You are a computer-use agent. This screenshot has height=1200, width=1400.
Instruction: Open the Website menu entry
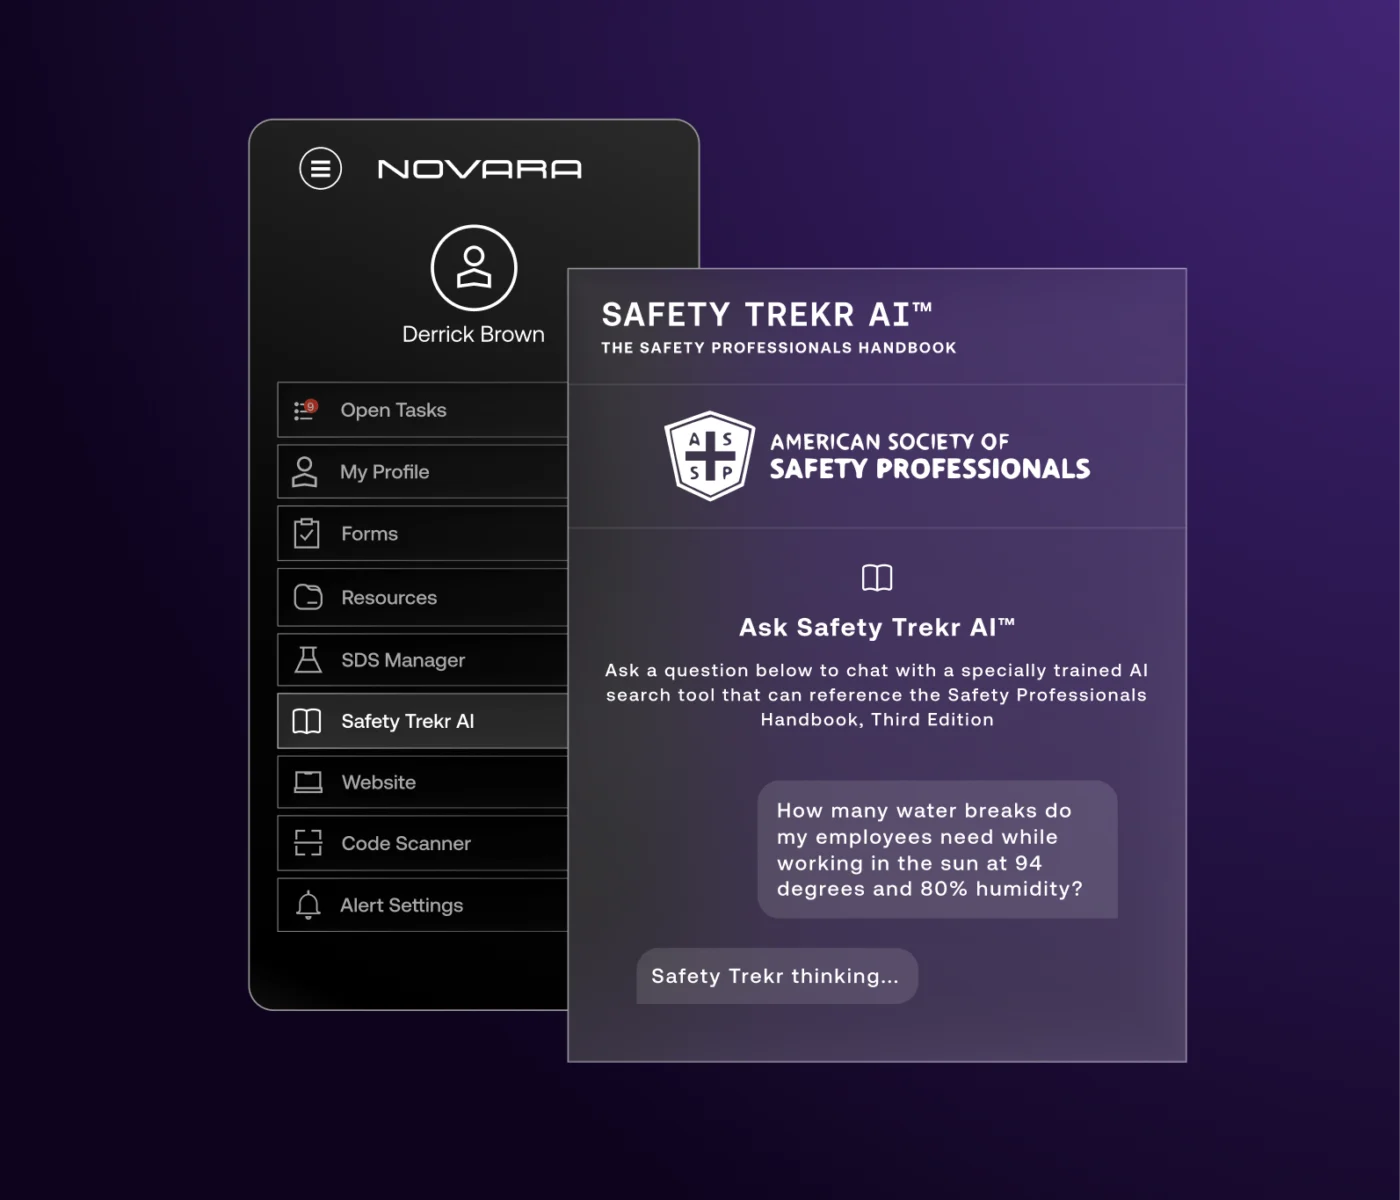[x=422, y=782]
